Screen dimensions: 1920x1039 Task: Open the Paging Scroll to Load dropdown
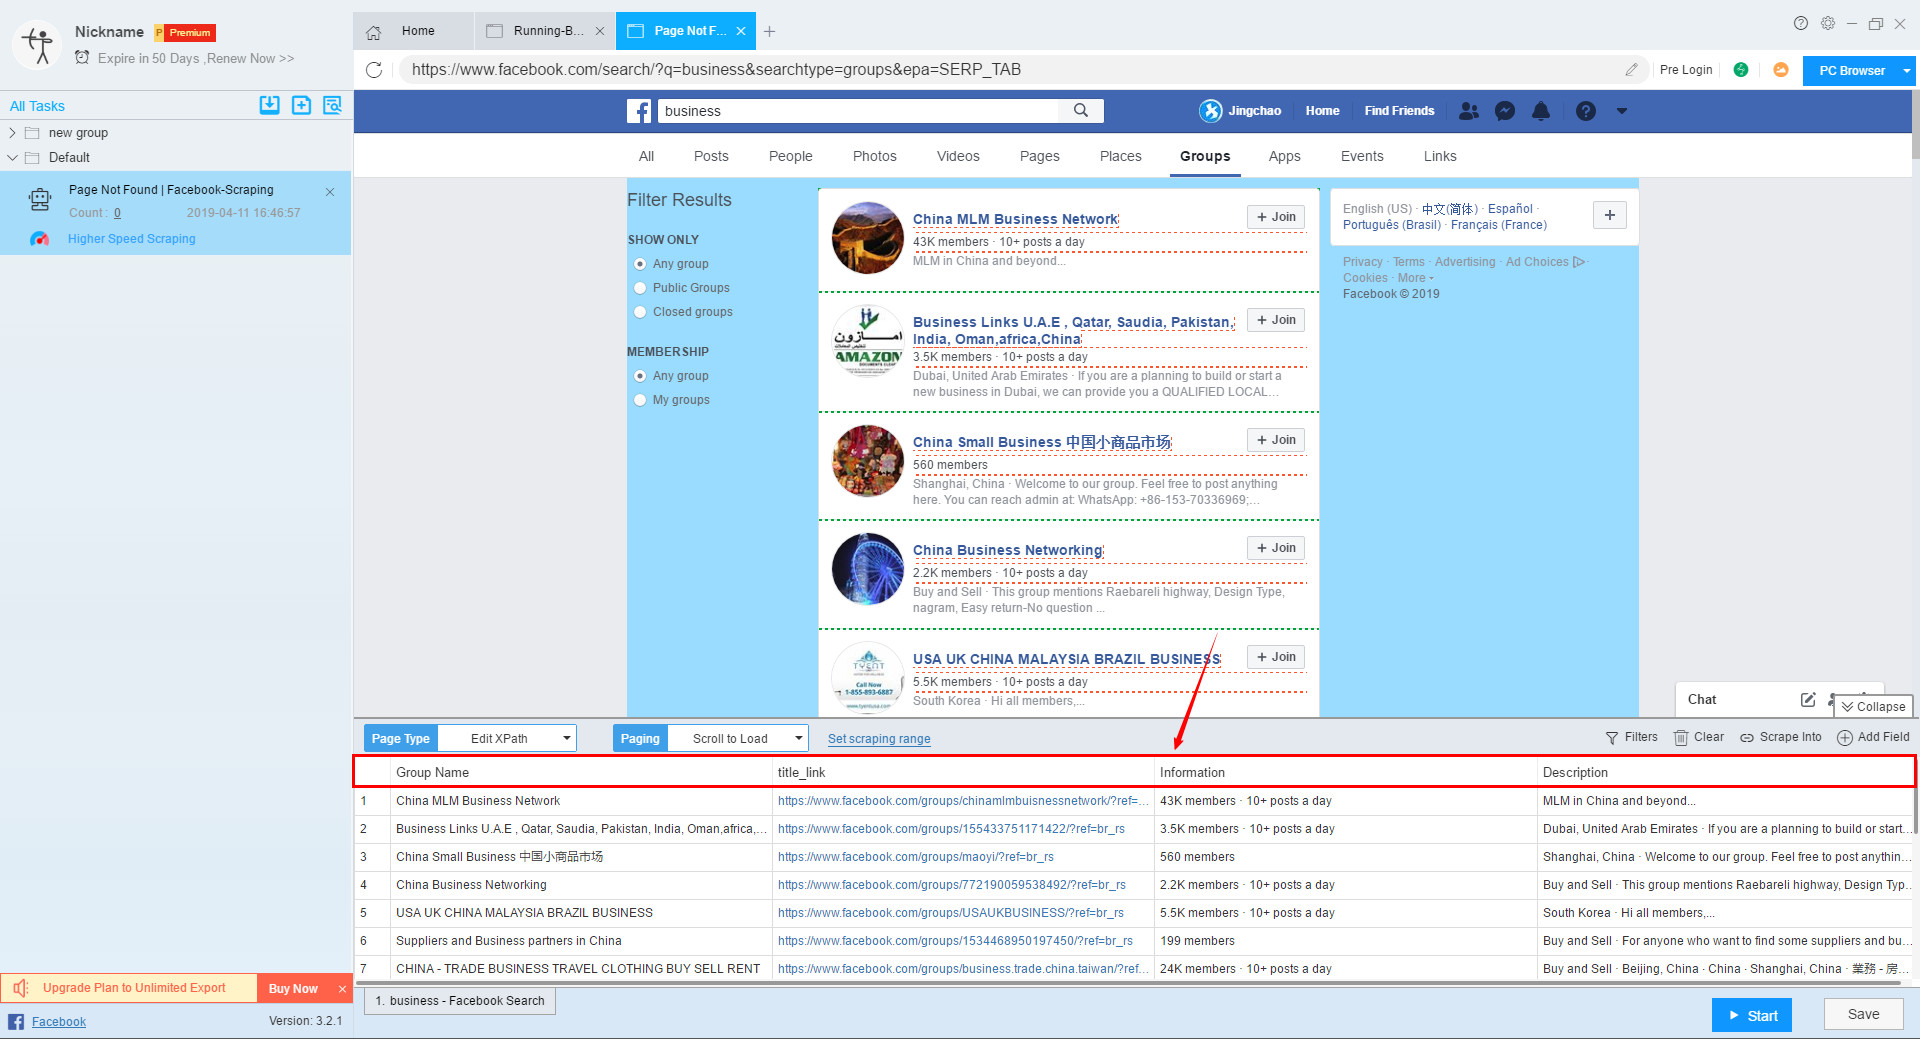tap(738, 739)
